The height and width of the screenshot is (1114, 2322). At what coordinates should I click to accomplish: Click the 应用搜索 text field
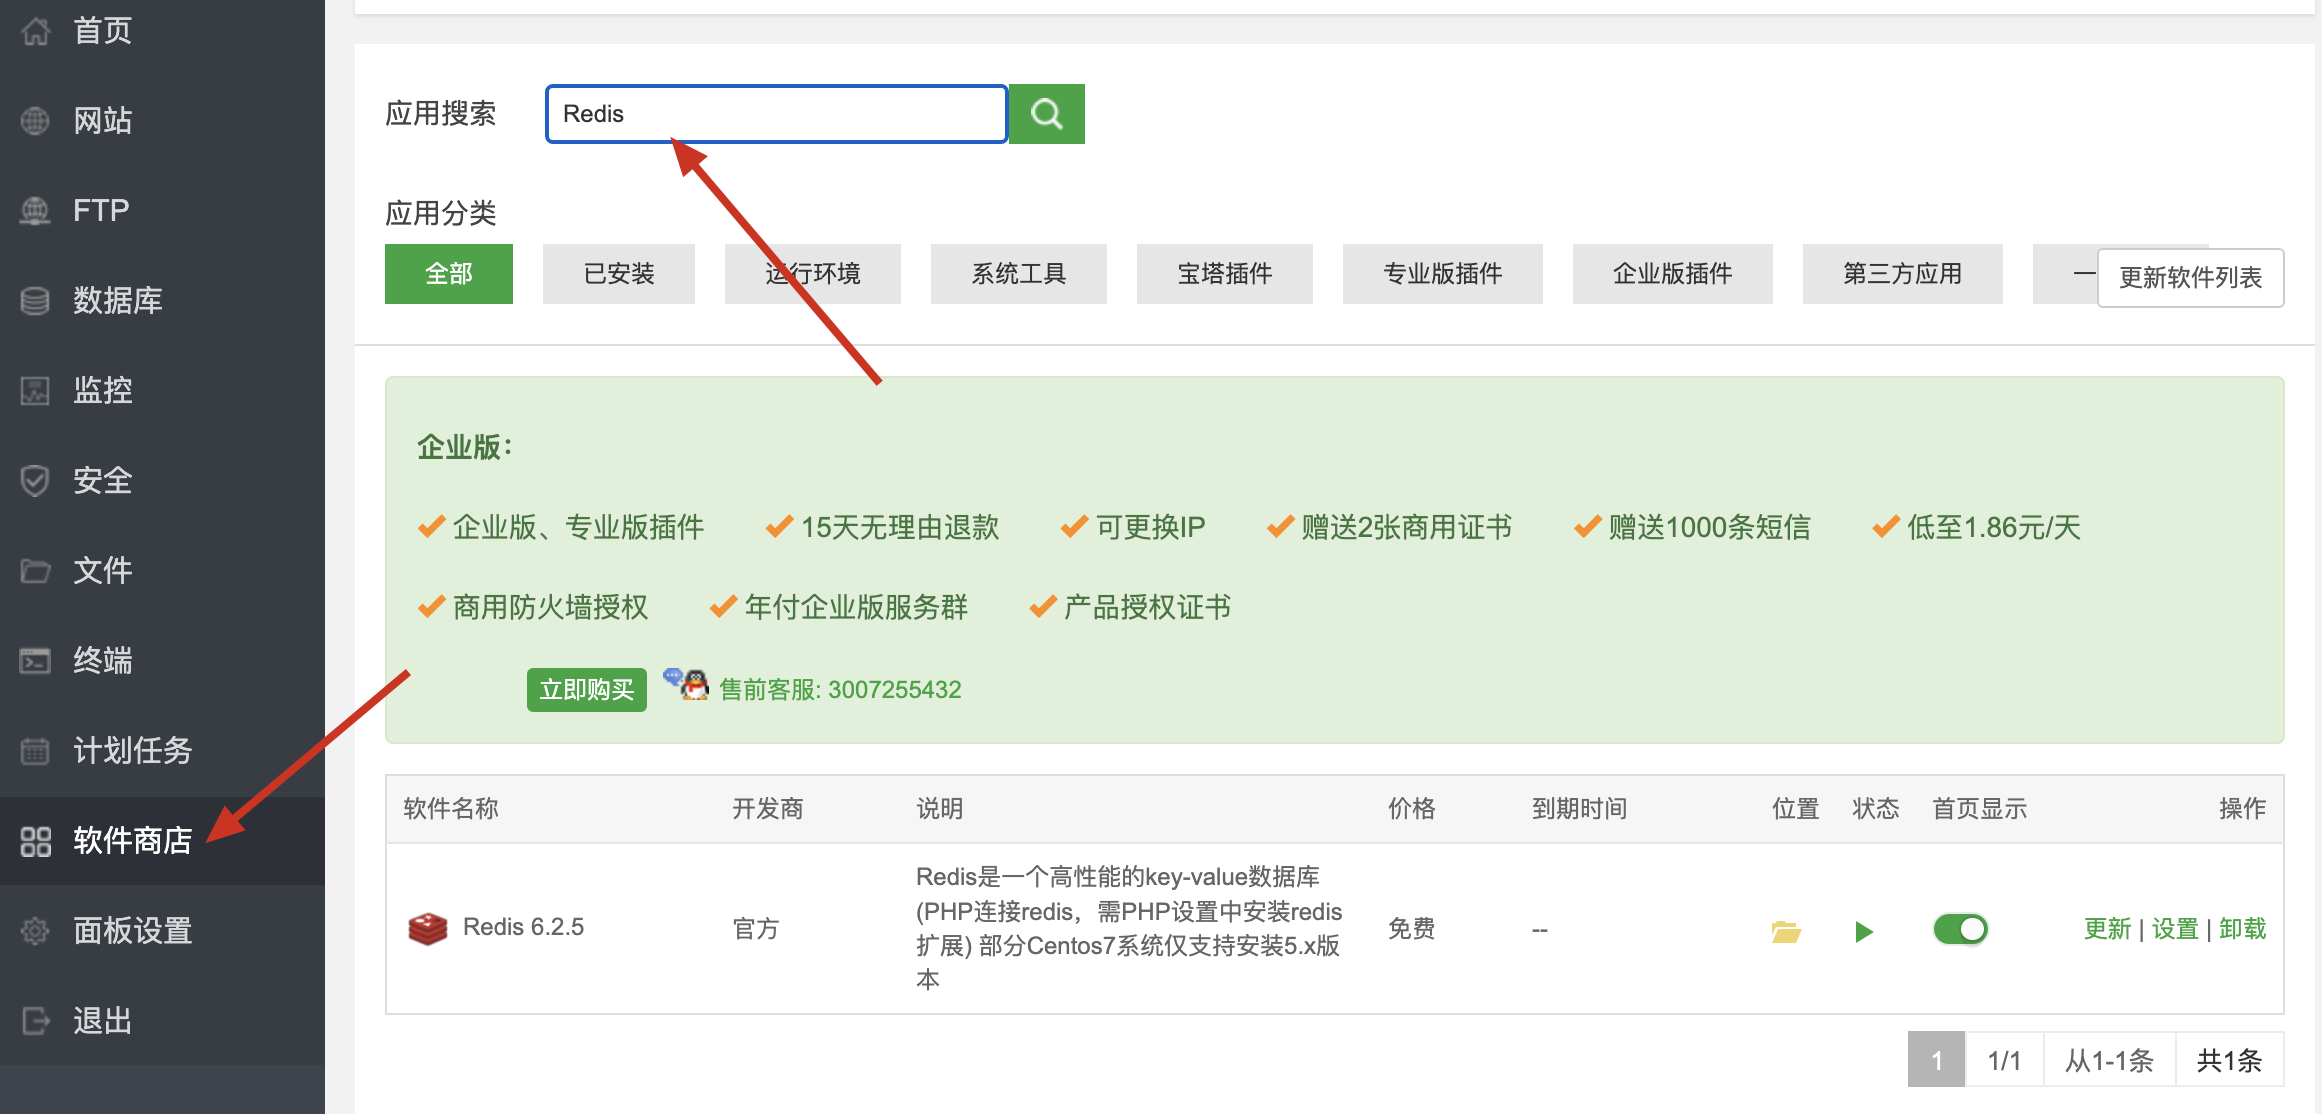776,114
